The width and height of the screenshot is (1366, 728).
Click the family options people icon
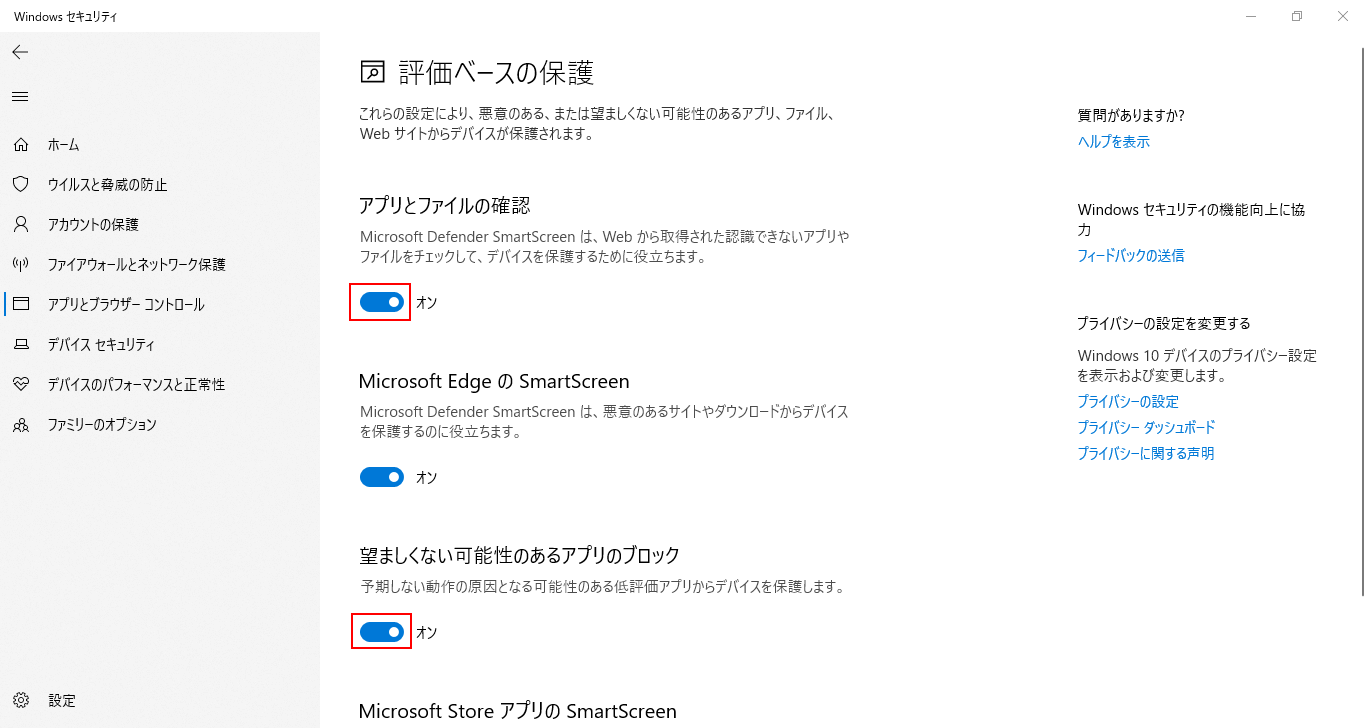(21, 425)
